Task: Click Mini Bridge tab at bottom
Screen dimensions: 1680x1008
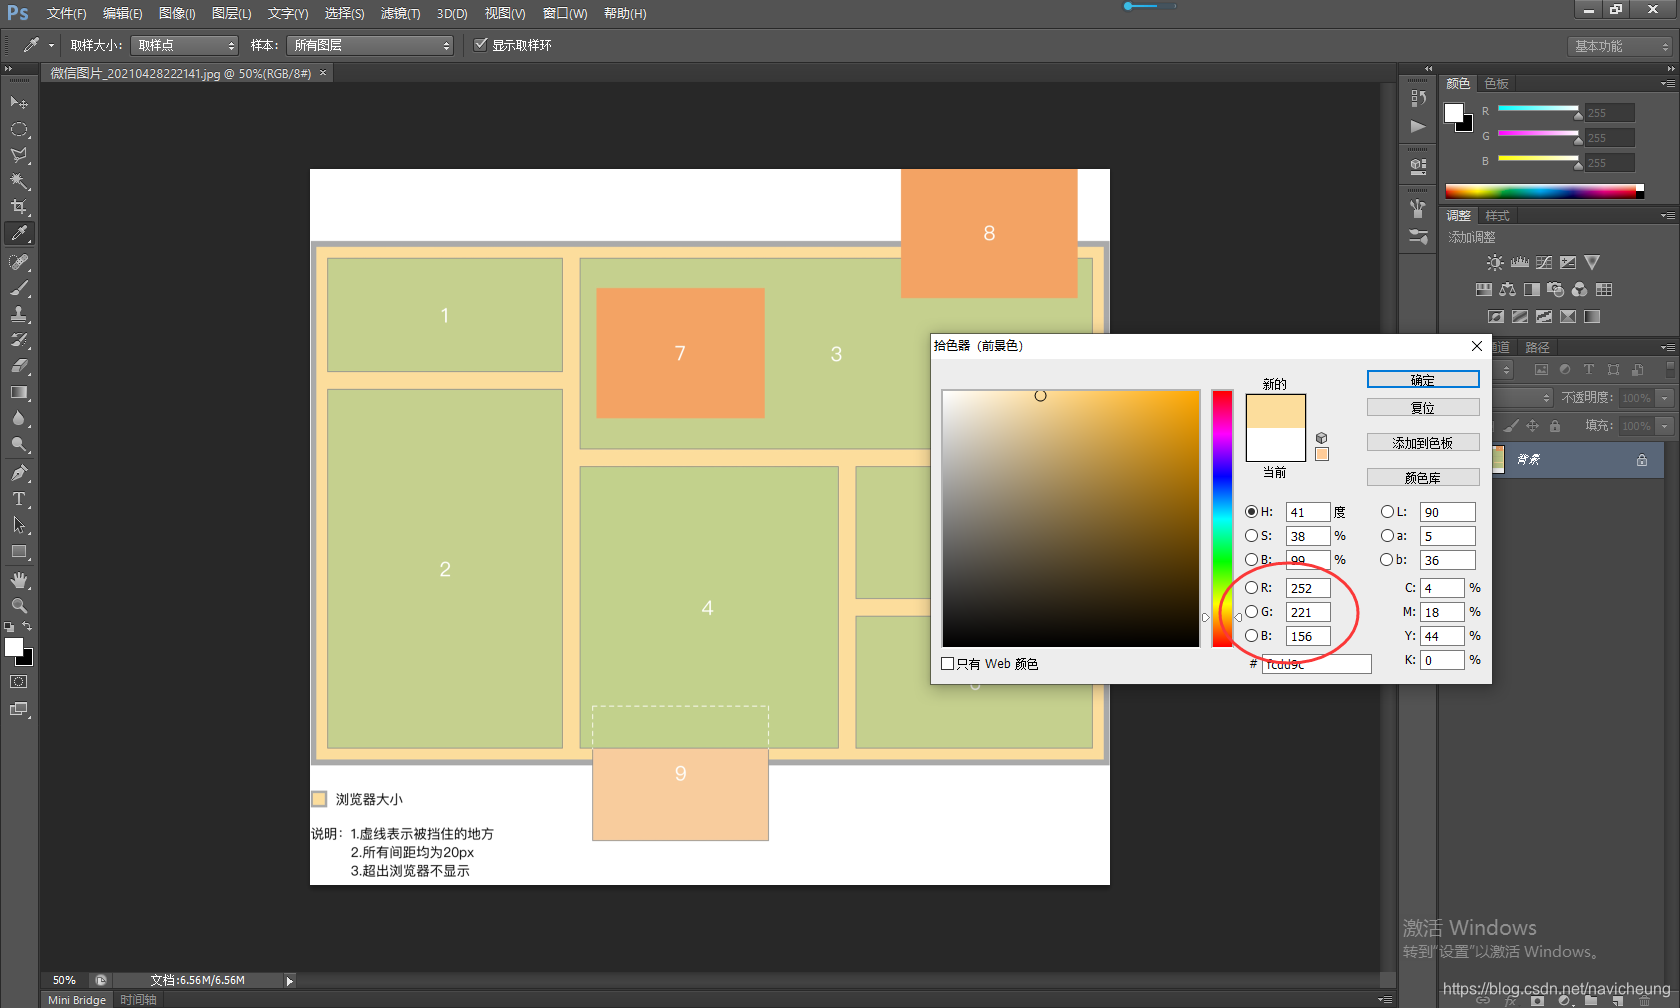Action: tap(76, 999)
